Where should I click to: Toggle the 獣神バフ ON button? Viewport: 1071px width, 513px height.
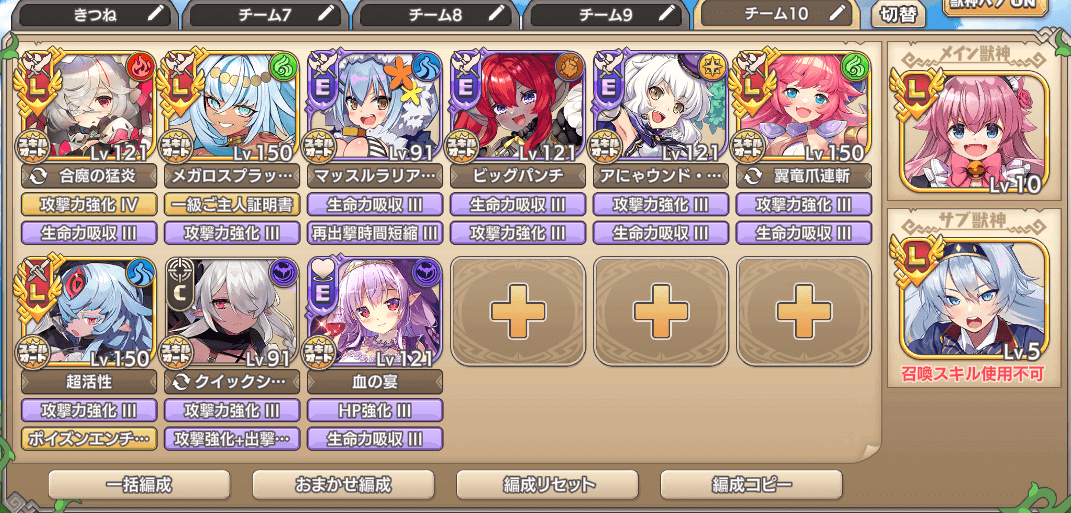point(994,5)
